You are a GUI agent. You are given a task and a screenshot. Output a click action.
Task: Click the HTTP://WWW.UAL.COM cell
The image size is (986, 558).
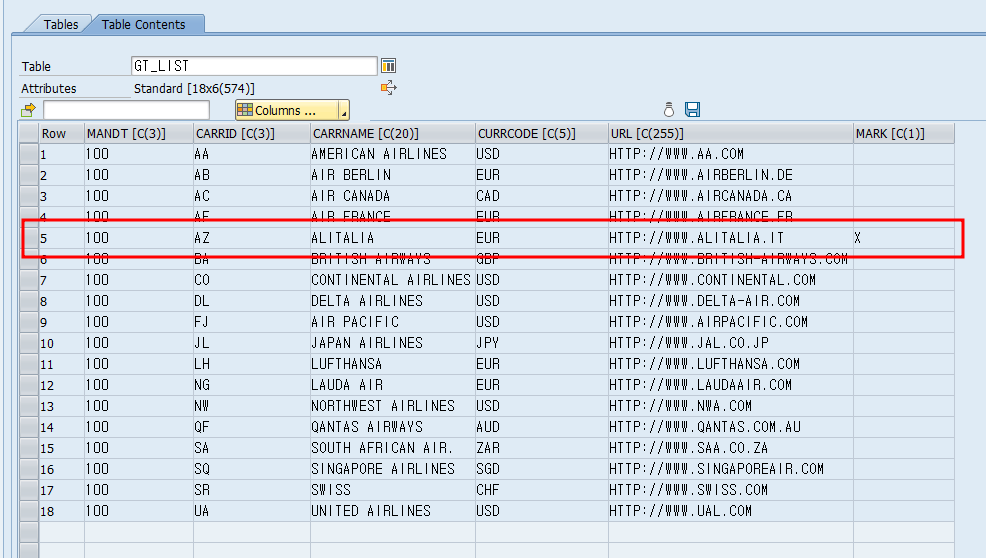click(731, 511)
